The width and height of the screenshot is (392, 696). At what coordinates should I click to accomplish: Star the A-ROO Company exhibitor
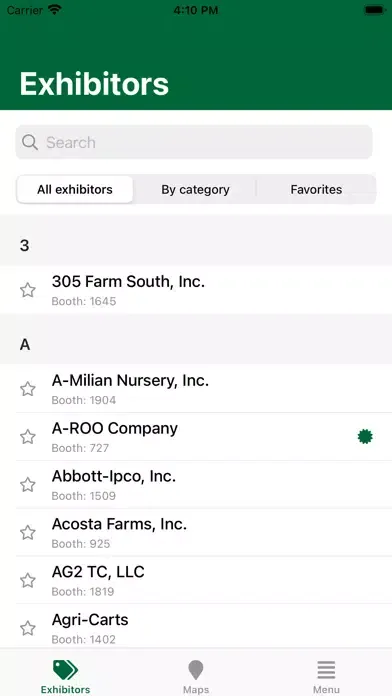click(28, 437)
